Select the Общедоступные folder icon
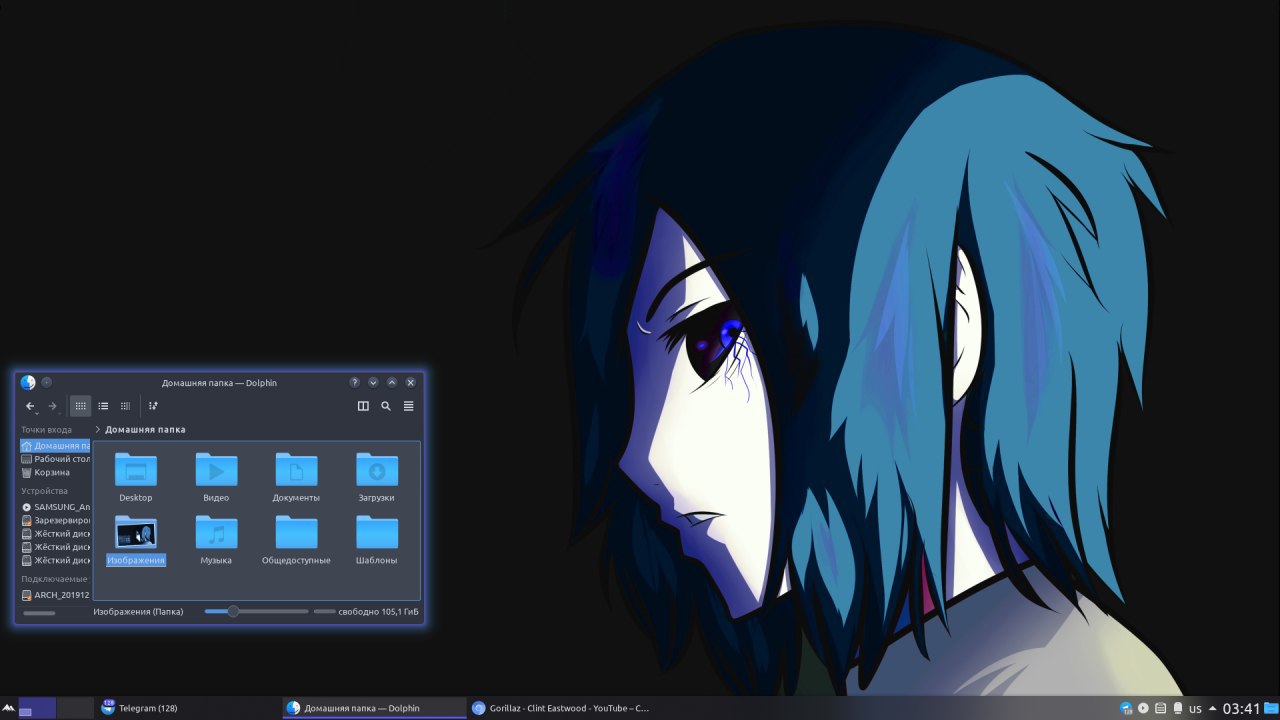The height and width of the screenshot is (720, 1280). [x=296, y=532]
